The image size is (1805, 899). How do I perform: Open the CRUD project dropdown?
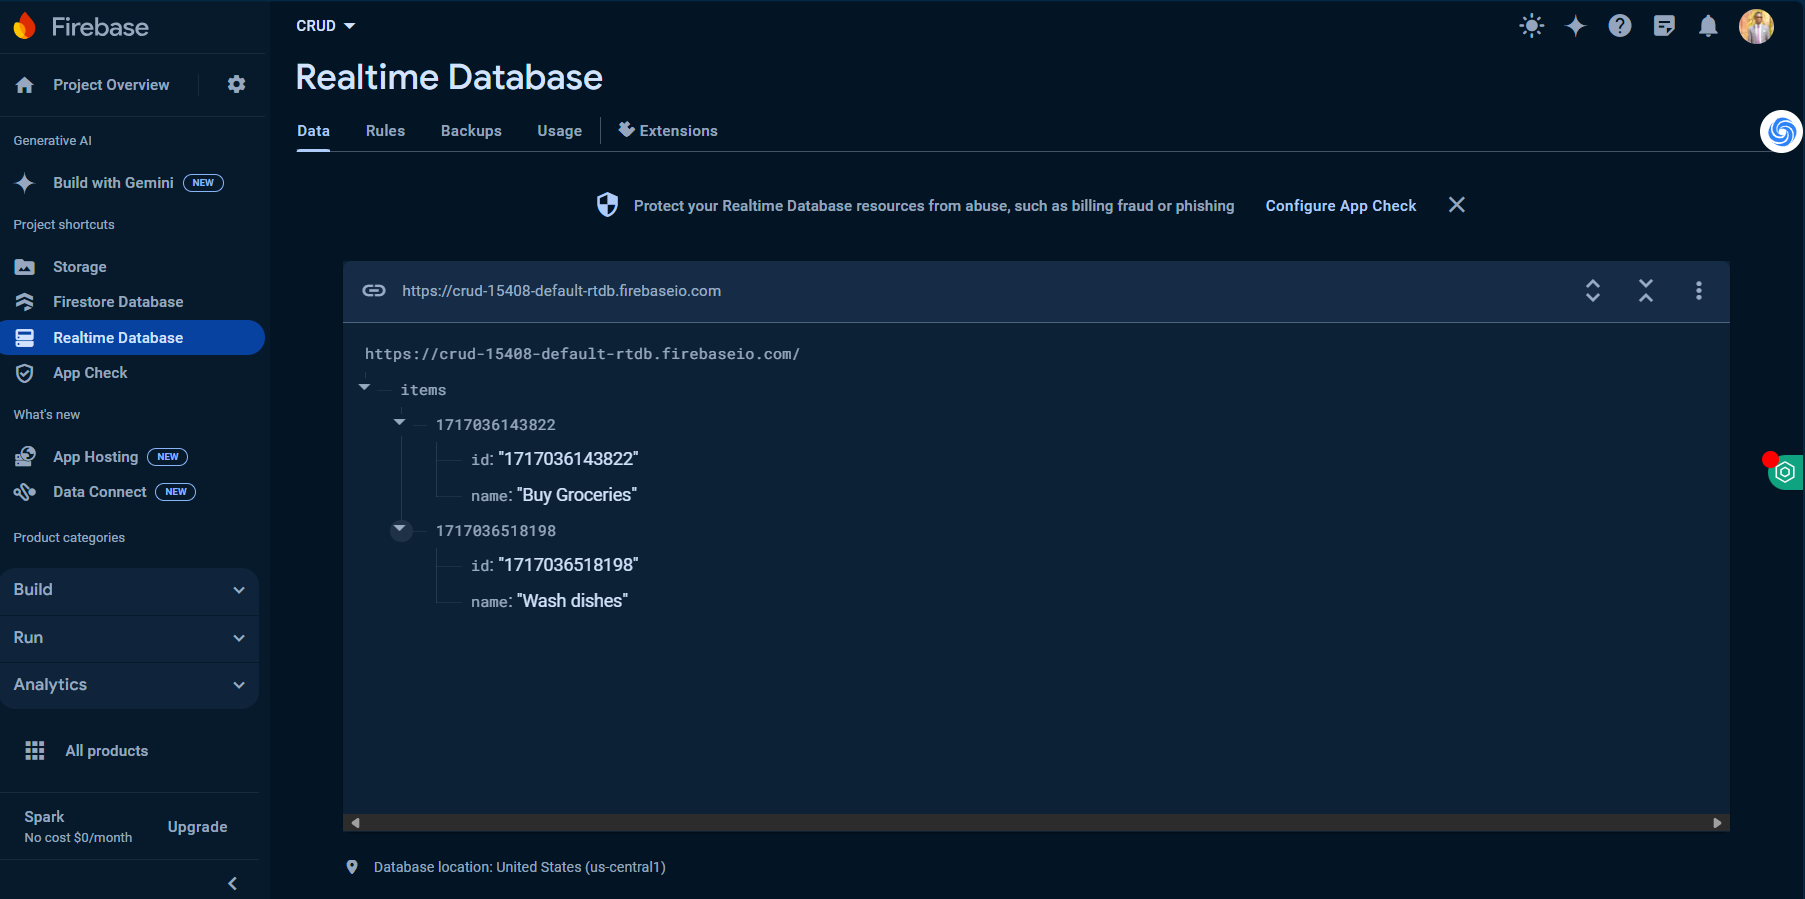(326, 26)
